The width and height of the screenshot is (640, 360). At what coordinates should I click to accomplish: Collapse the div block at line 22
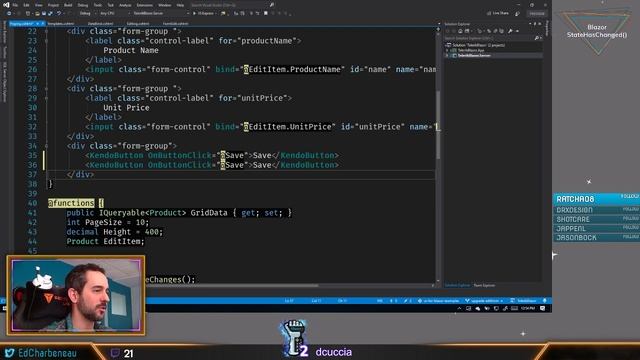pos(46,31)
